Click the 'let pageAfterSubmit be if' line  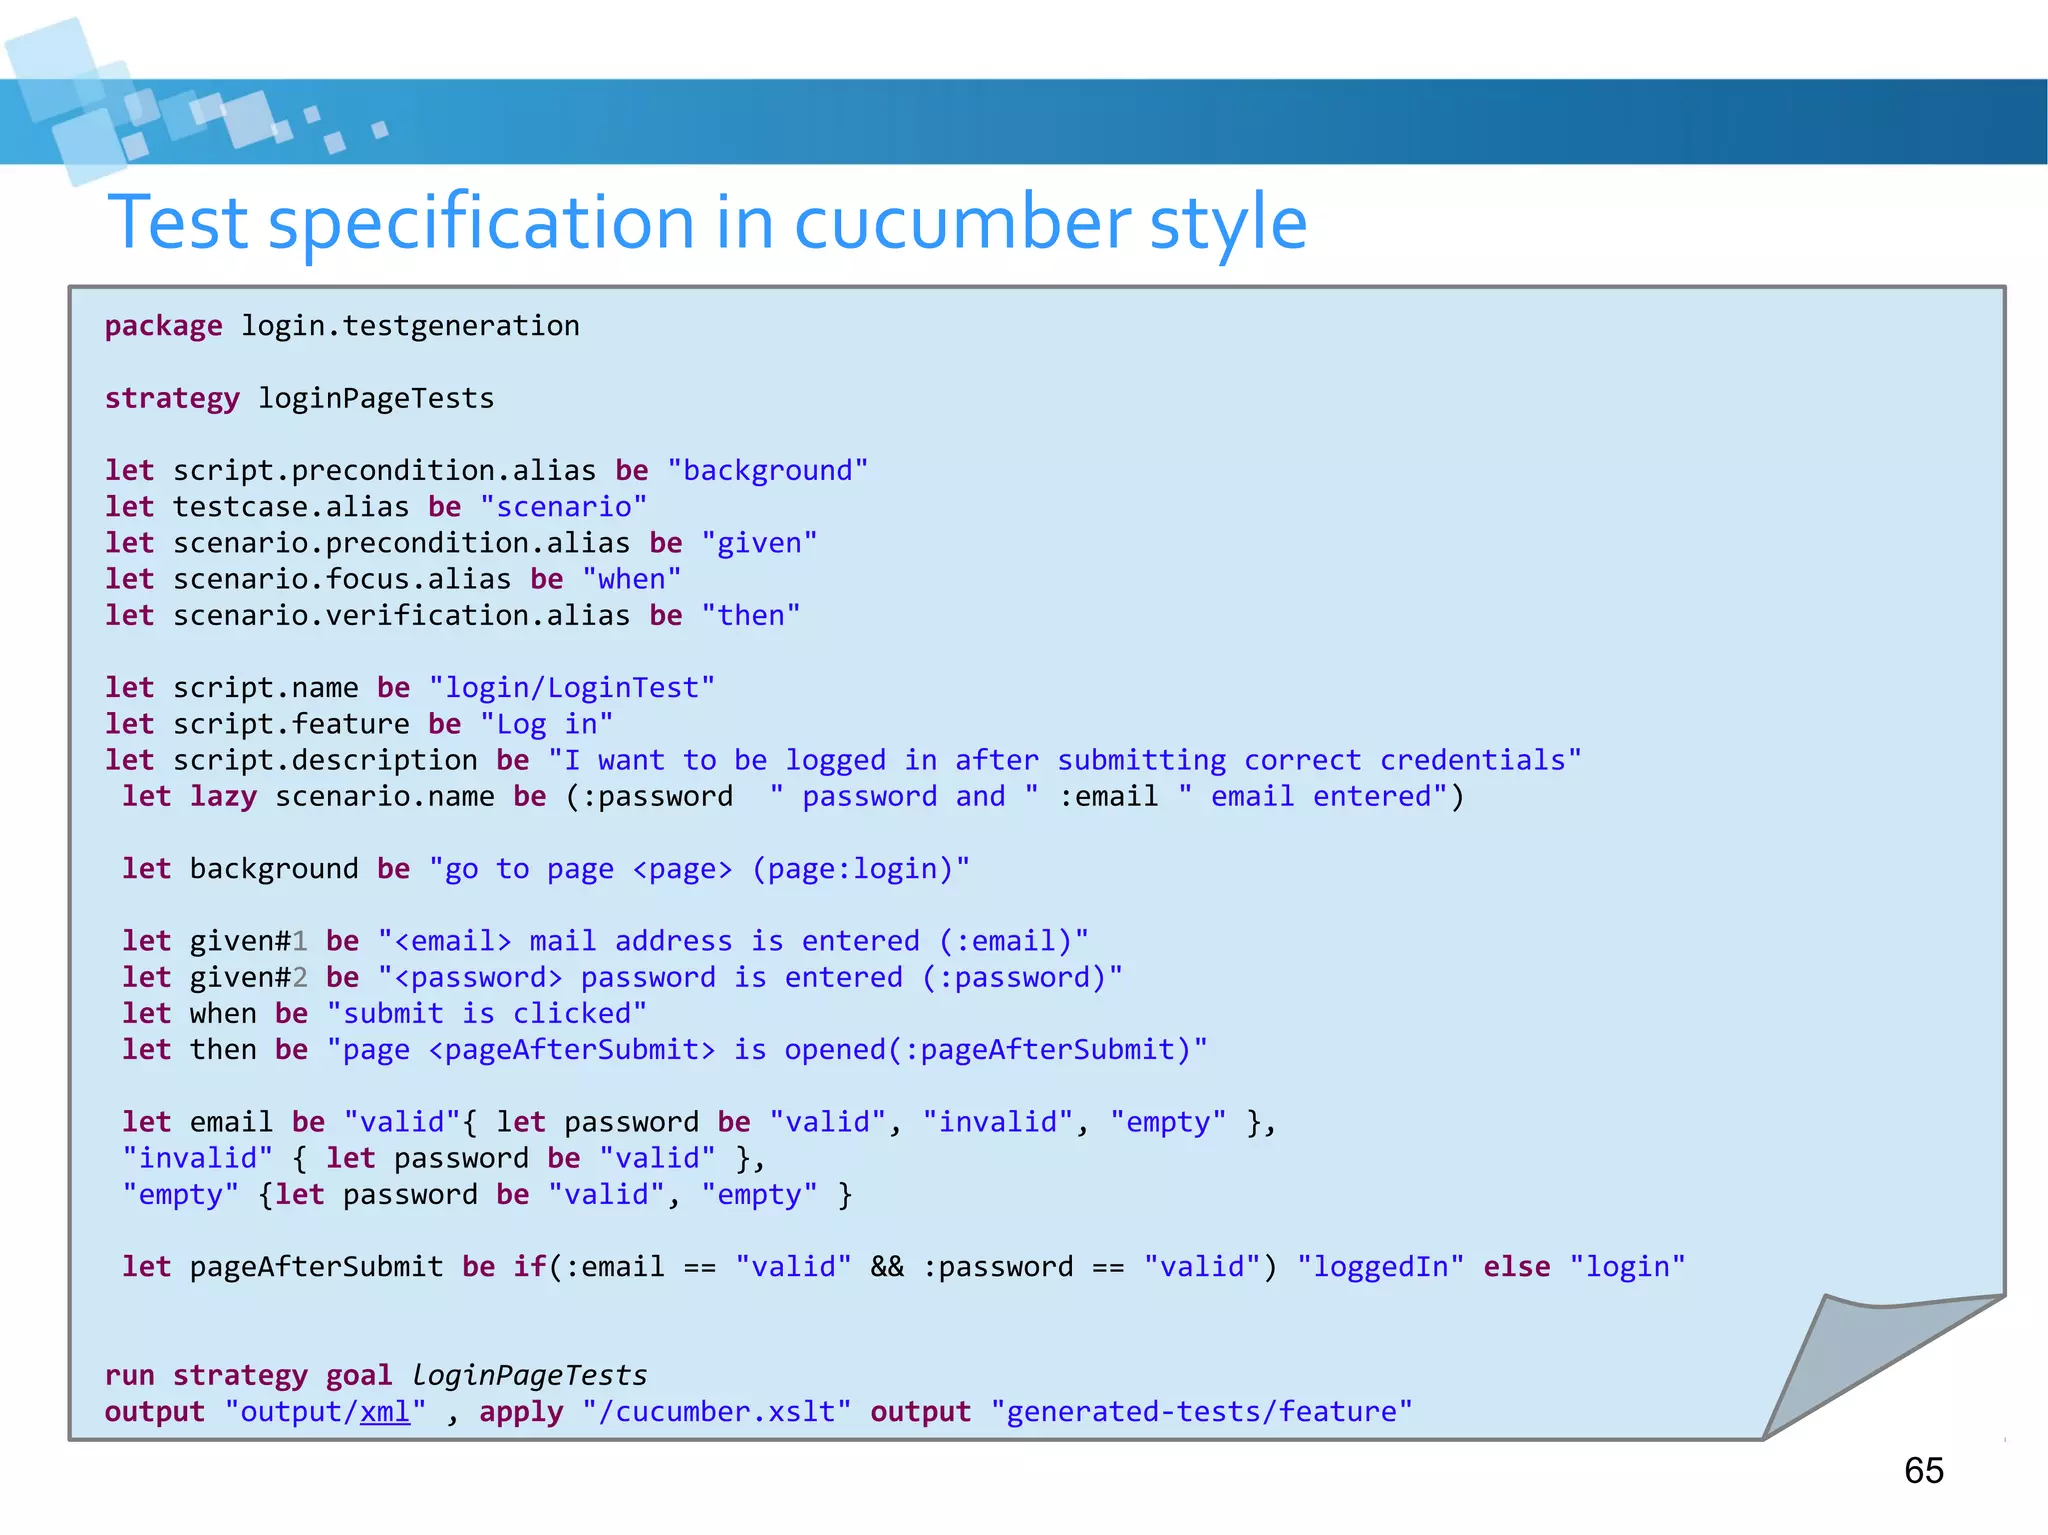pyautogui.click(x=903, y=1268)
